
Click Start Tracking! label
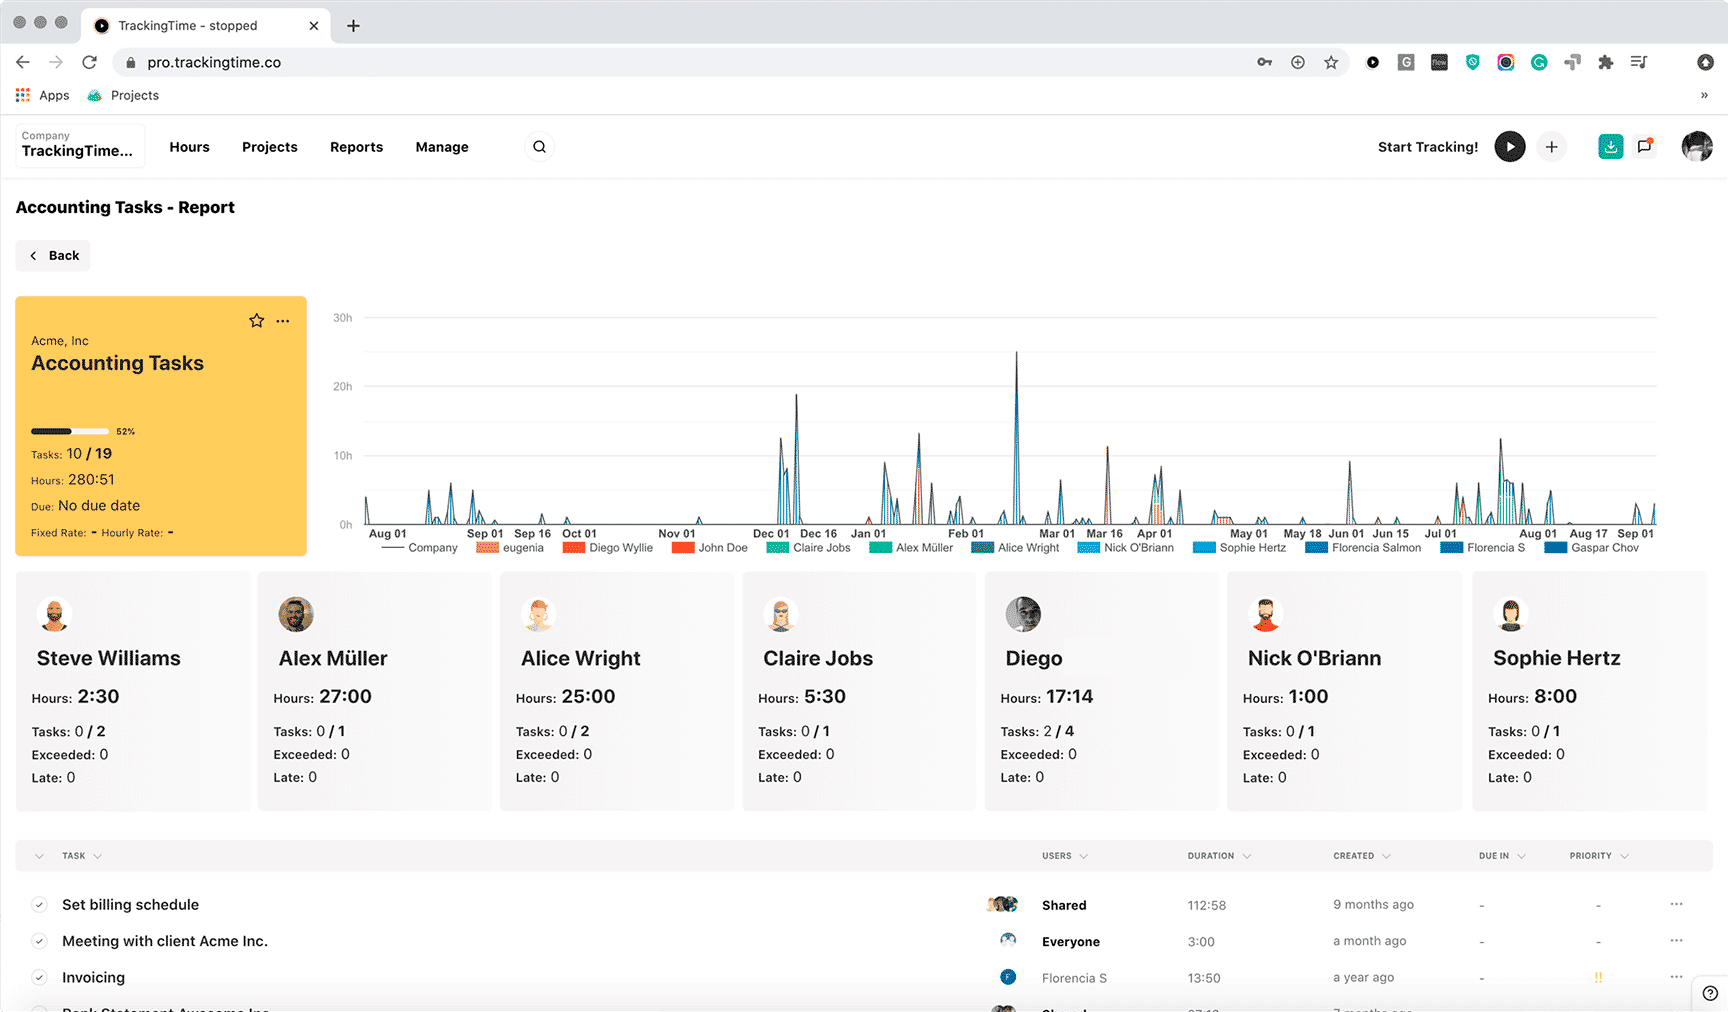pyautogui.click(x=1427, y=147)
